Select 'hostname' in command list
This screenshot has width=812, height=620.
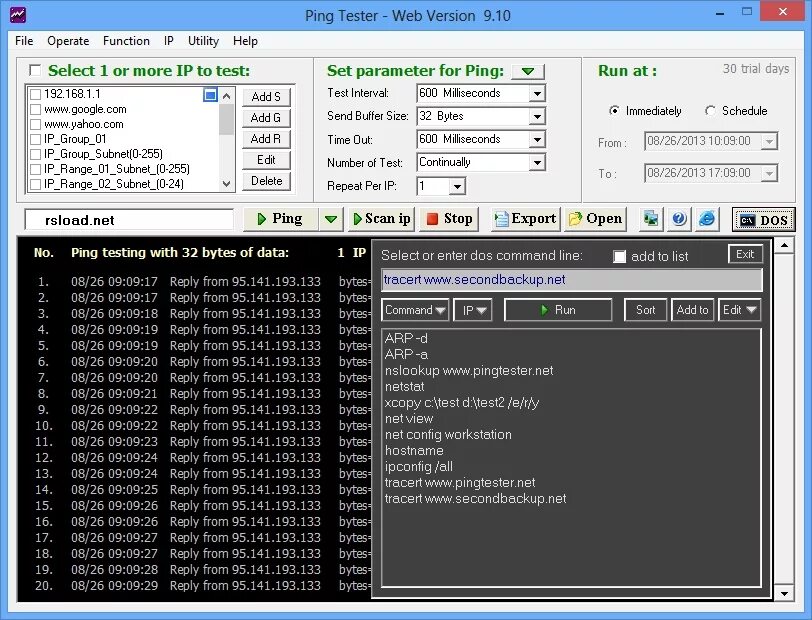coord(414,451)
